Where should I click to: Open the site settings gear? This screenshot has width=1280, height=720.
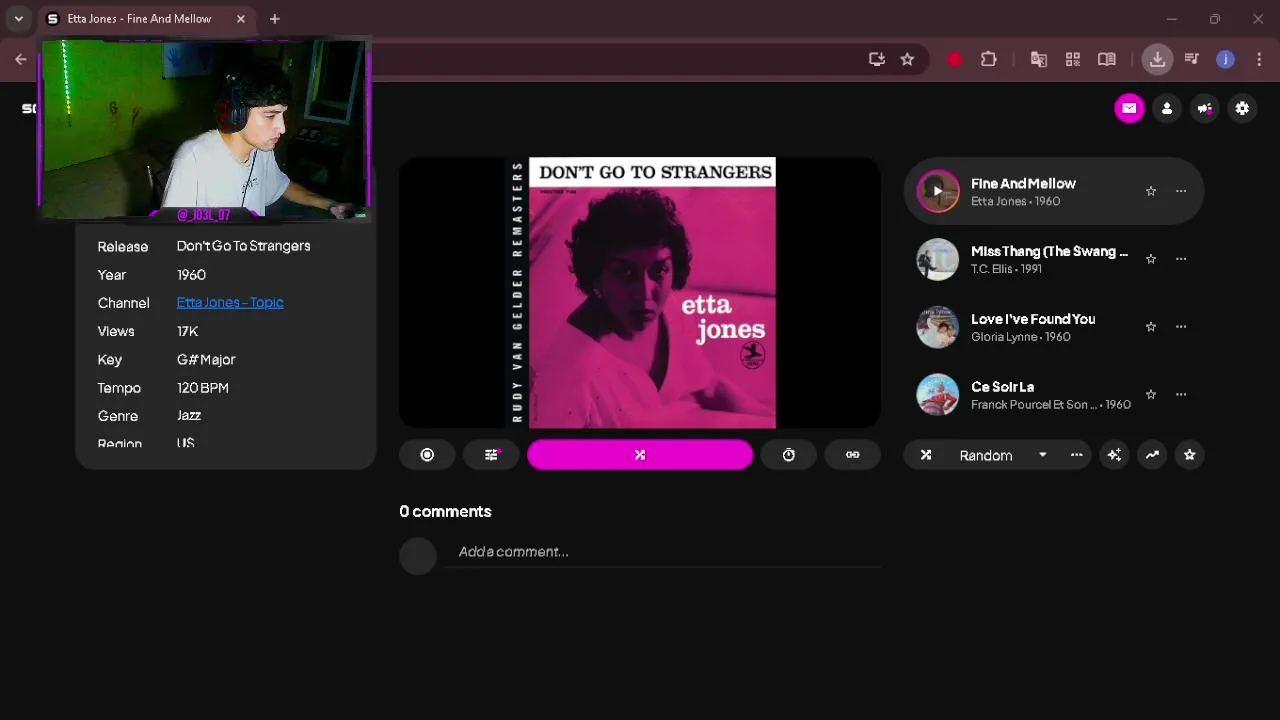pyautogui.click(x=1242, y=108)
